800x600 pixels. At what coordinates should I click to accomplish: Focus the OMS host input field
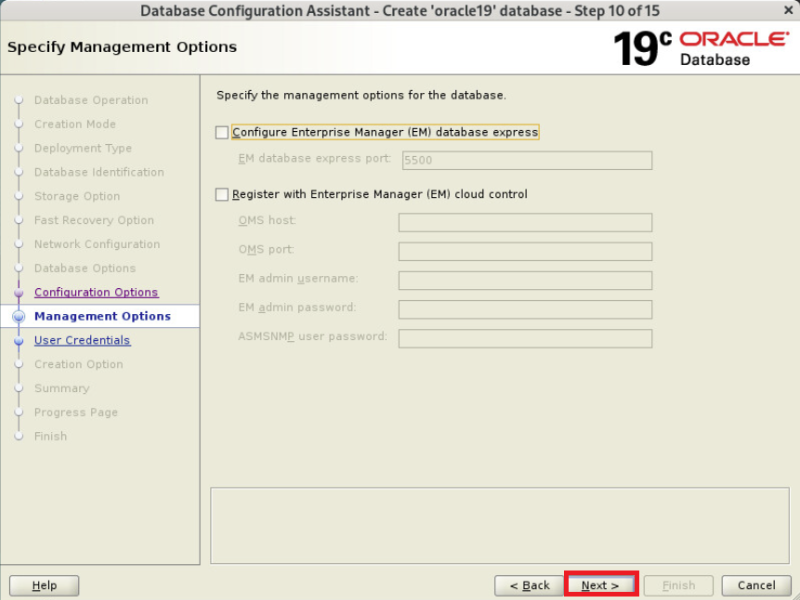tap(525, 222)
